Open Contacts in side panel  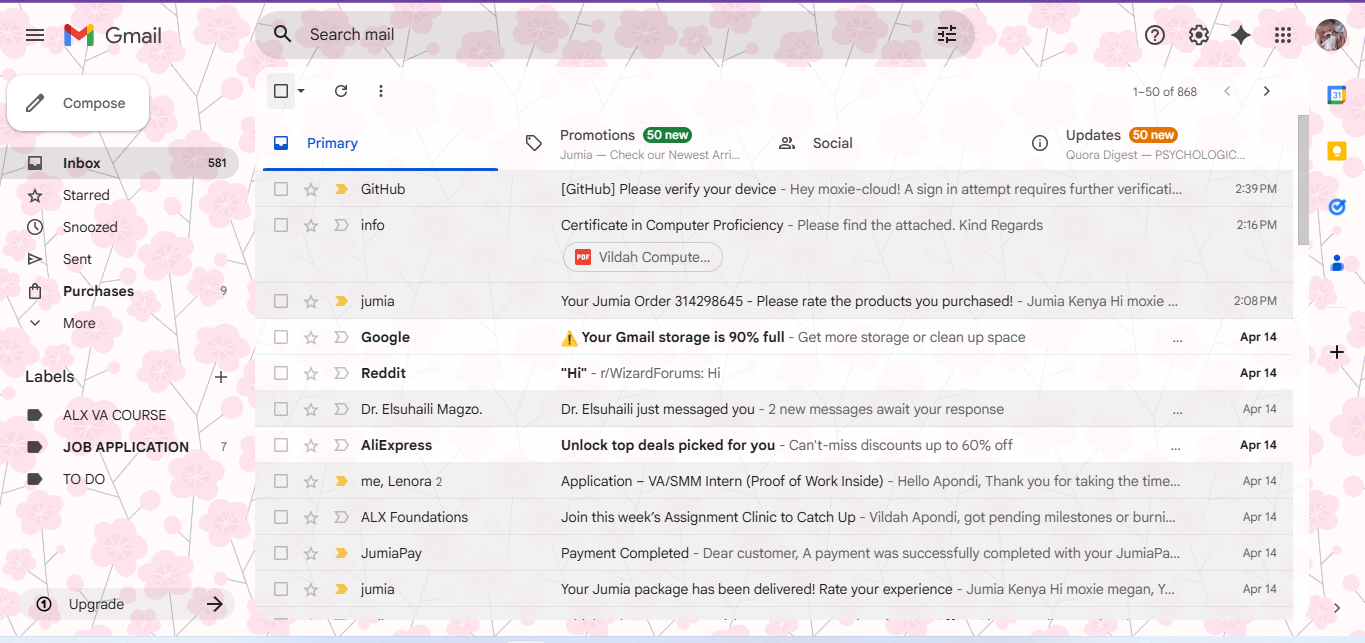(1337, 263)
